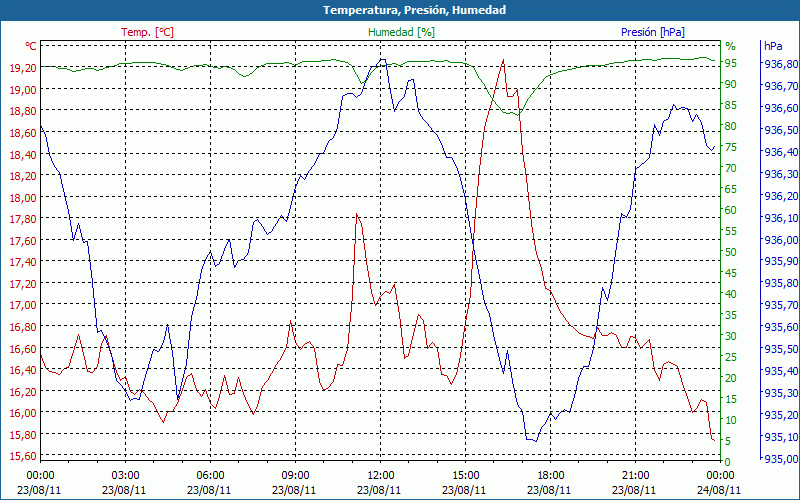Click the "17,40" temperature axis value

click(x=23, y=262)
